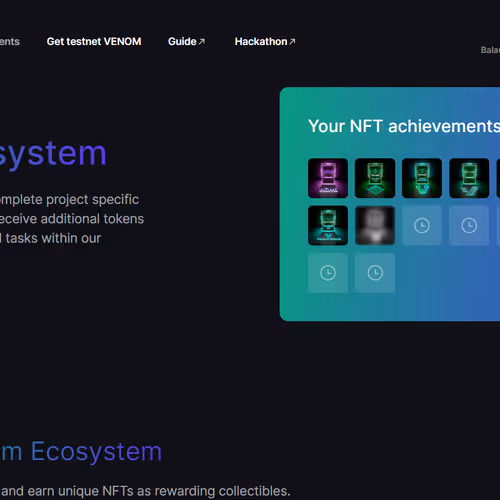Select green NFT with shield-shaped base
The image size is (500, 500).
pos(422,178)
